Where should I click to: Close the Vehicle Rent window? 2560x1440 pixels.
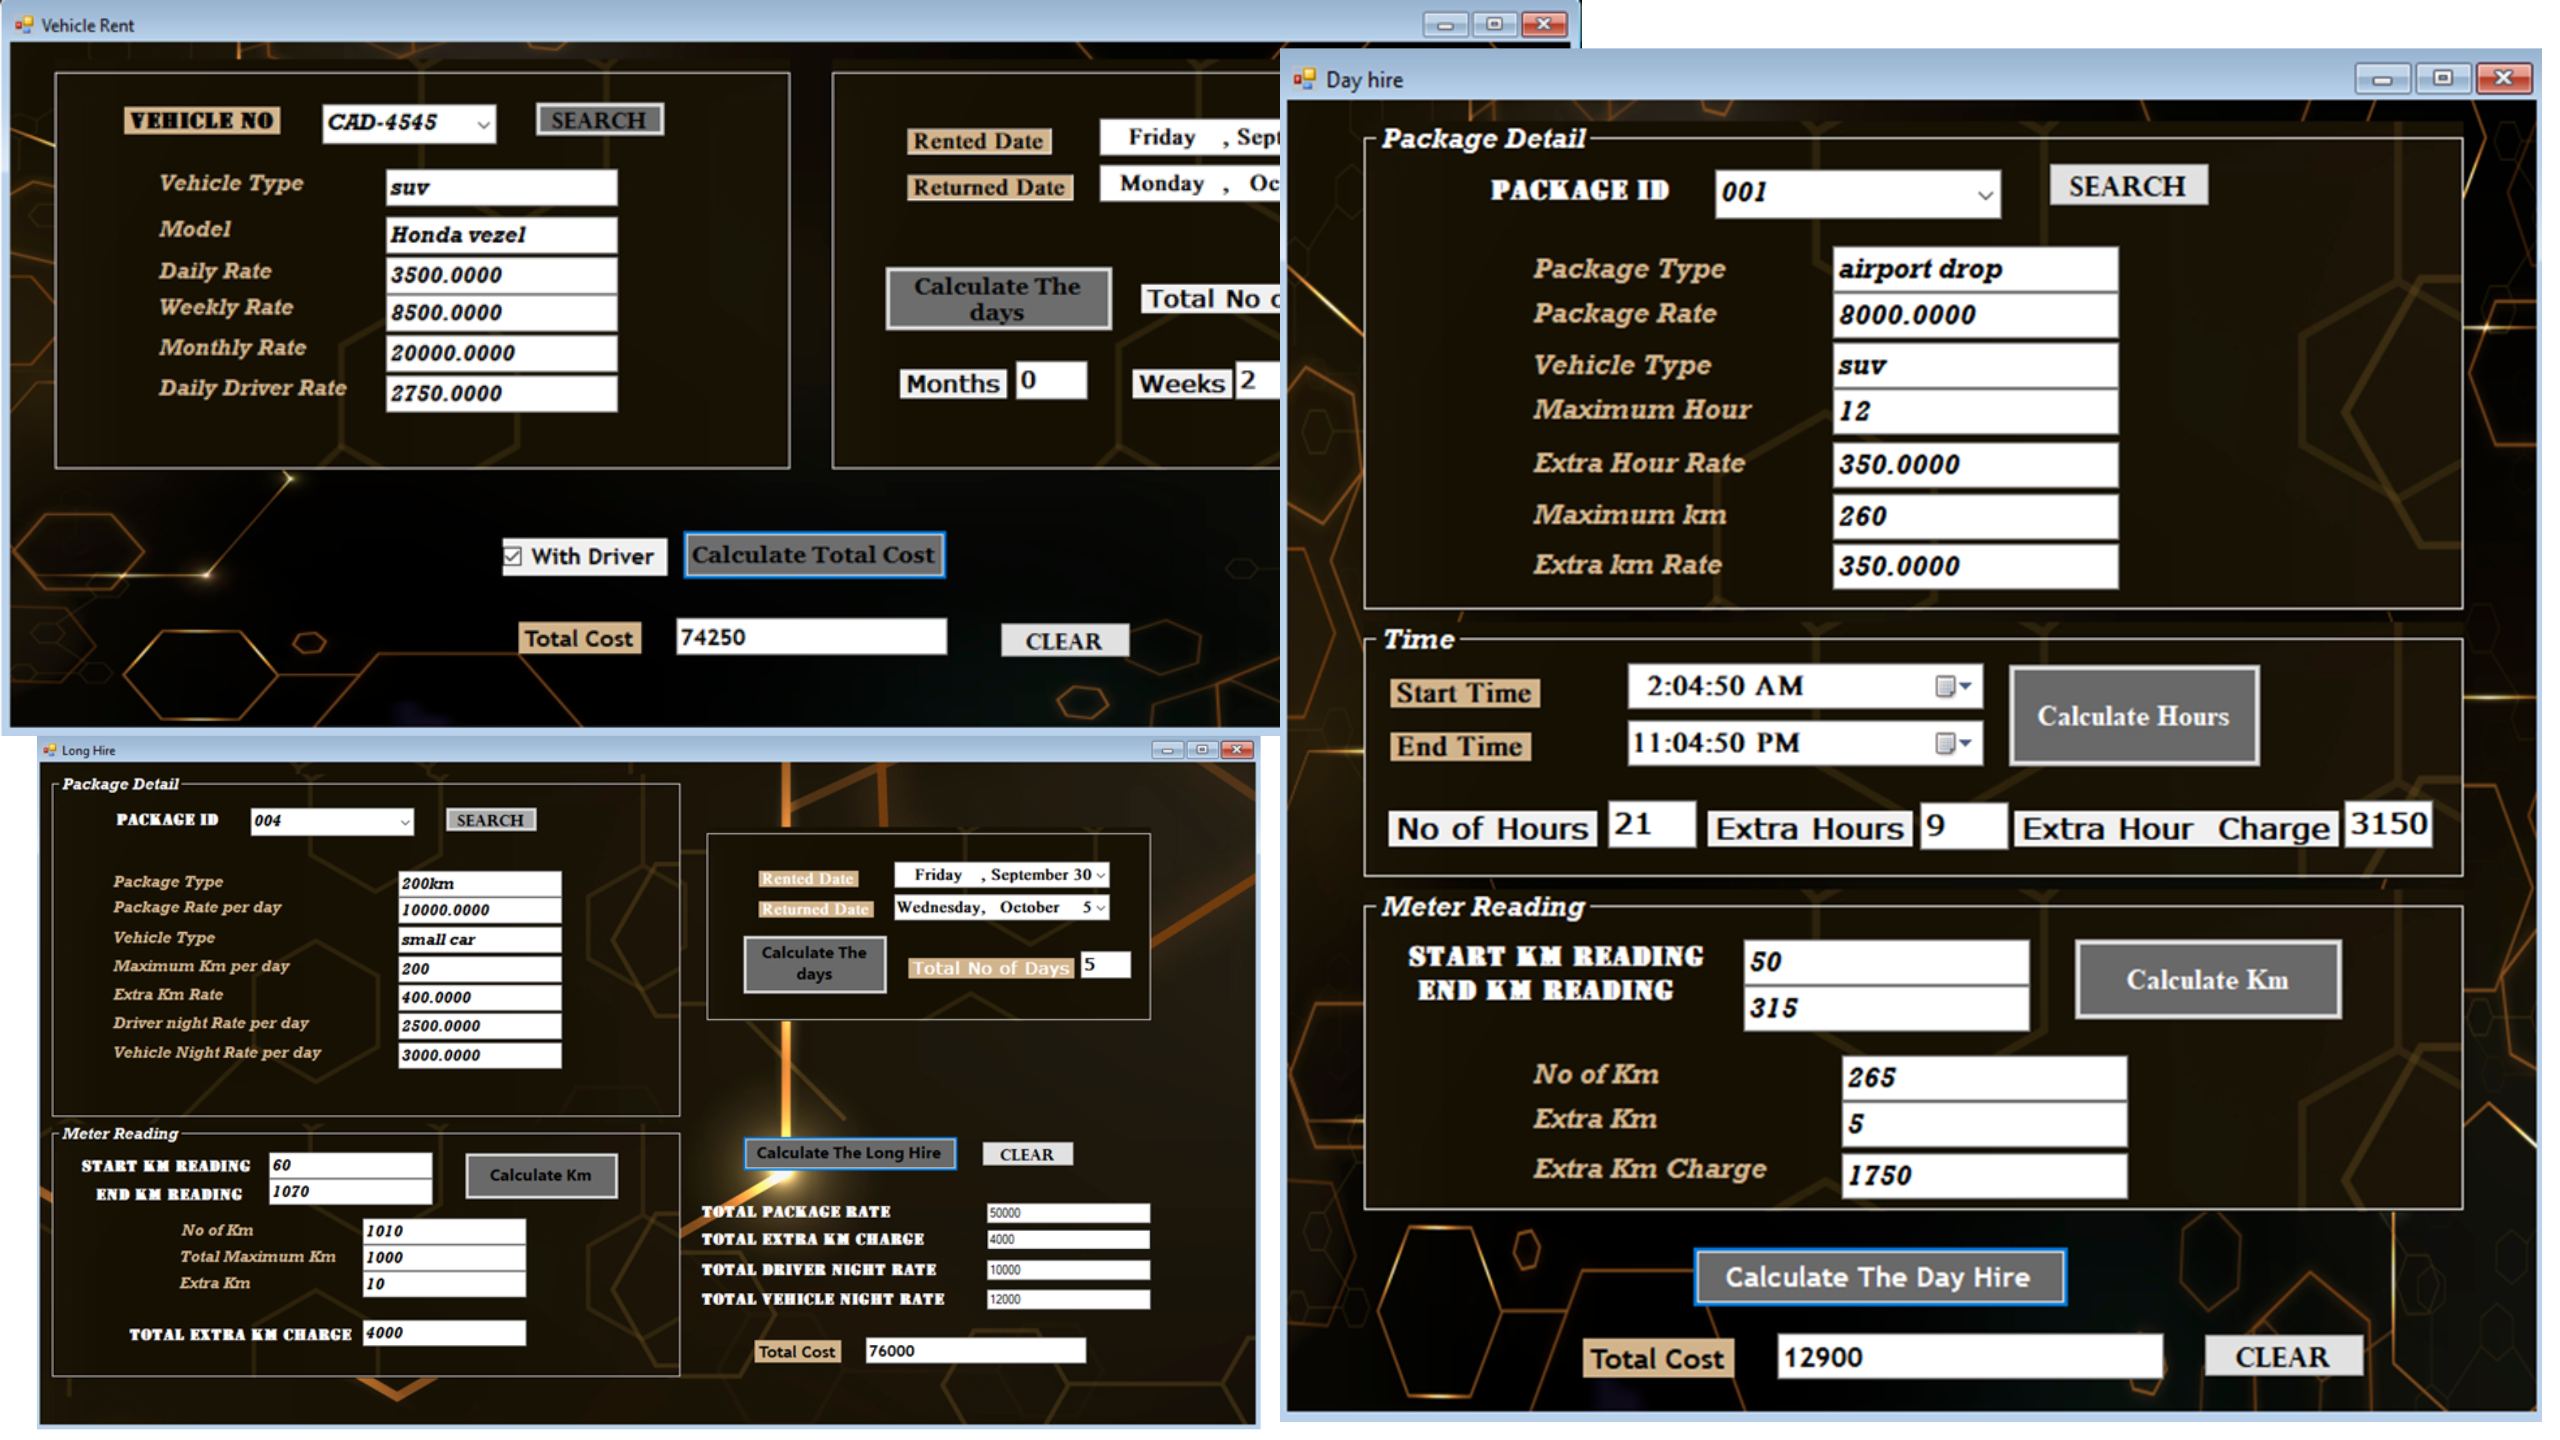pos(1543,24)
